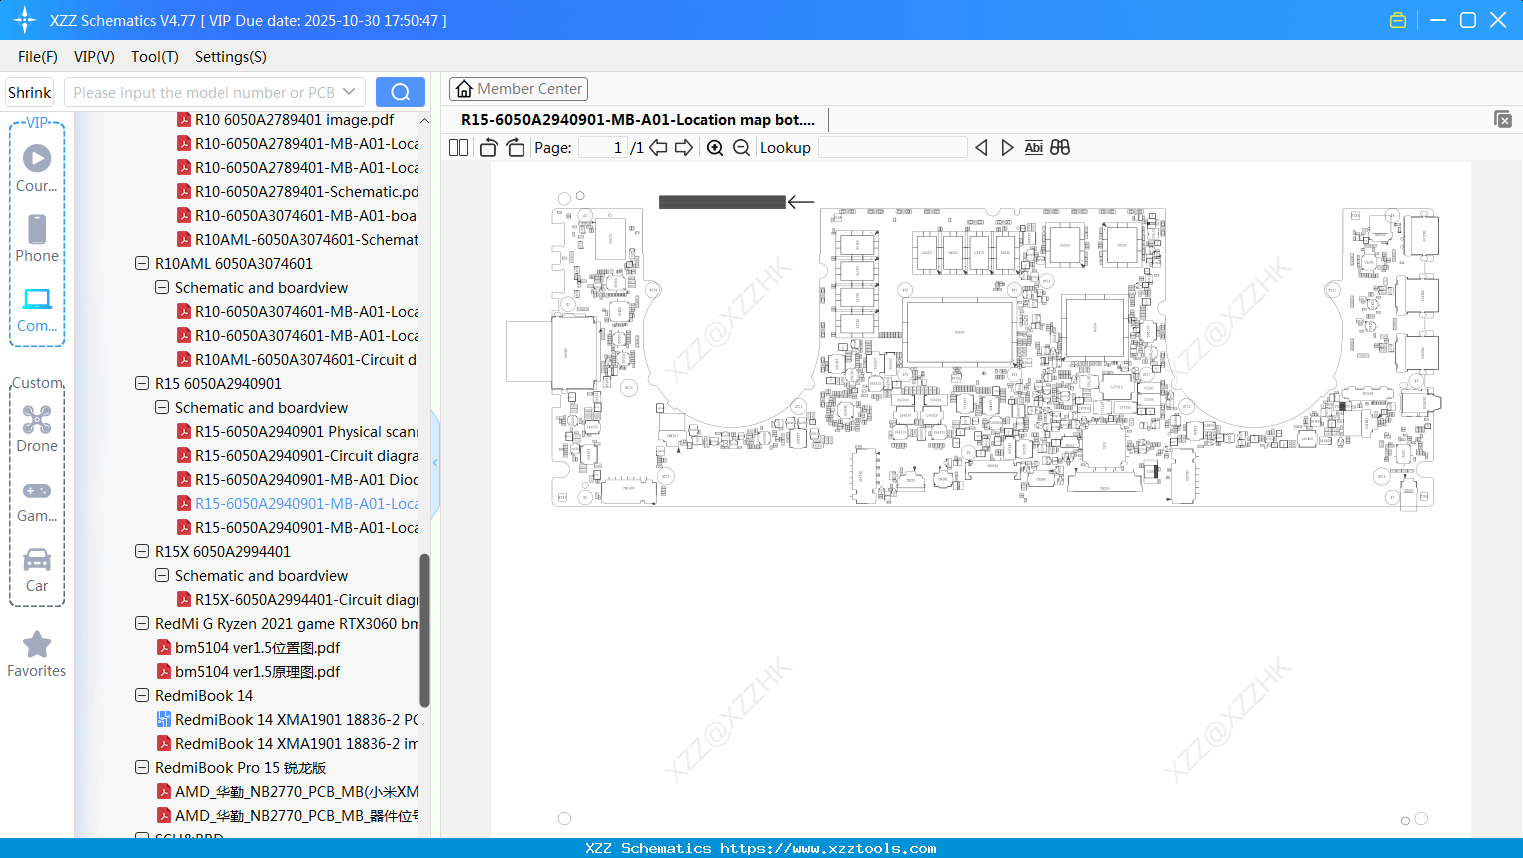The height and width of the screenshot is (858, 1523).
Task: Open AMD_华勤_NB2770_PCB_MB_器件位 file
Action: (288, 815)
